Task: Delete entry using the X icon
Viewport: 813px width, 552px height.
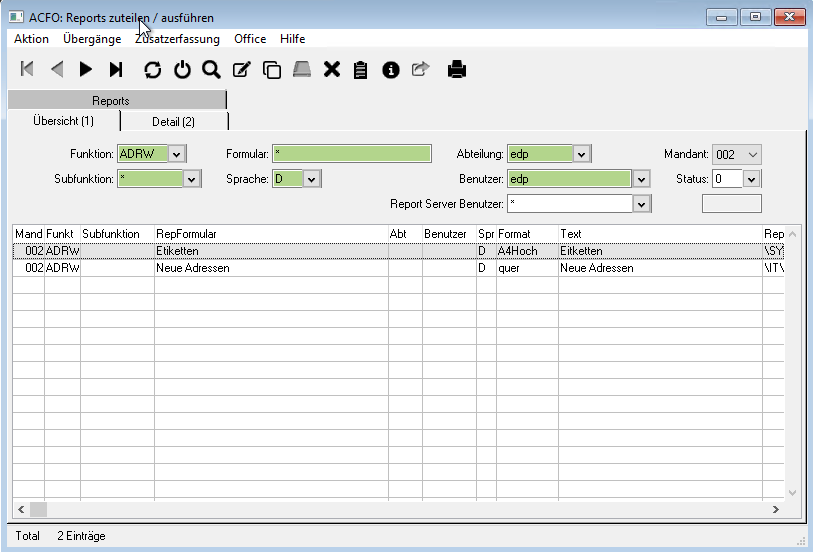Action: [x=332, y=69]
